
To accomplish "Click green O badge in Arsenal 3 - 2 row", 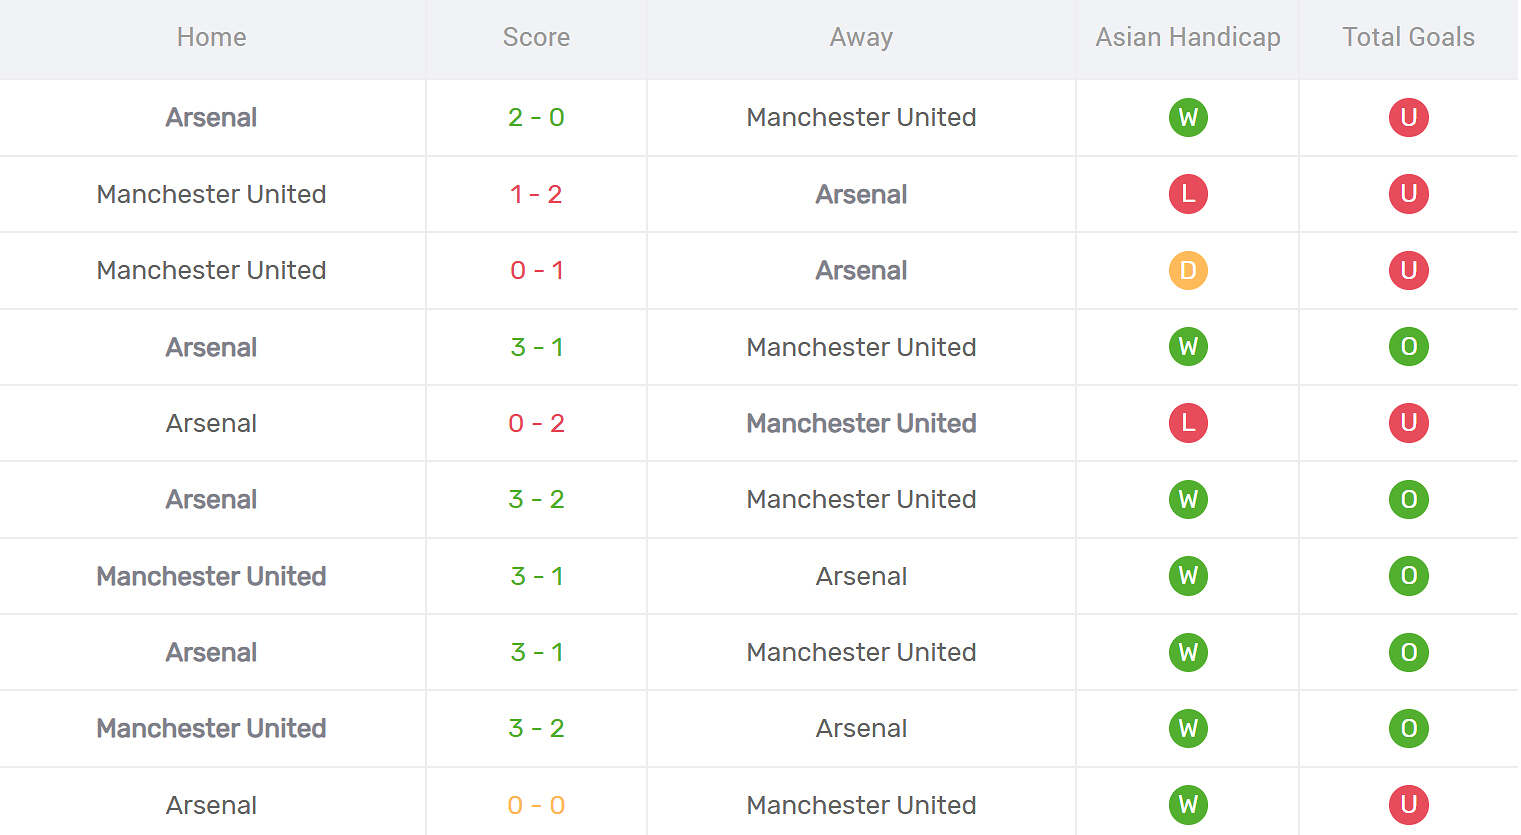I will click(1408, 500).
